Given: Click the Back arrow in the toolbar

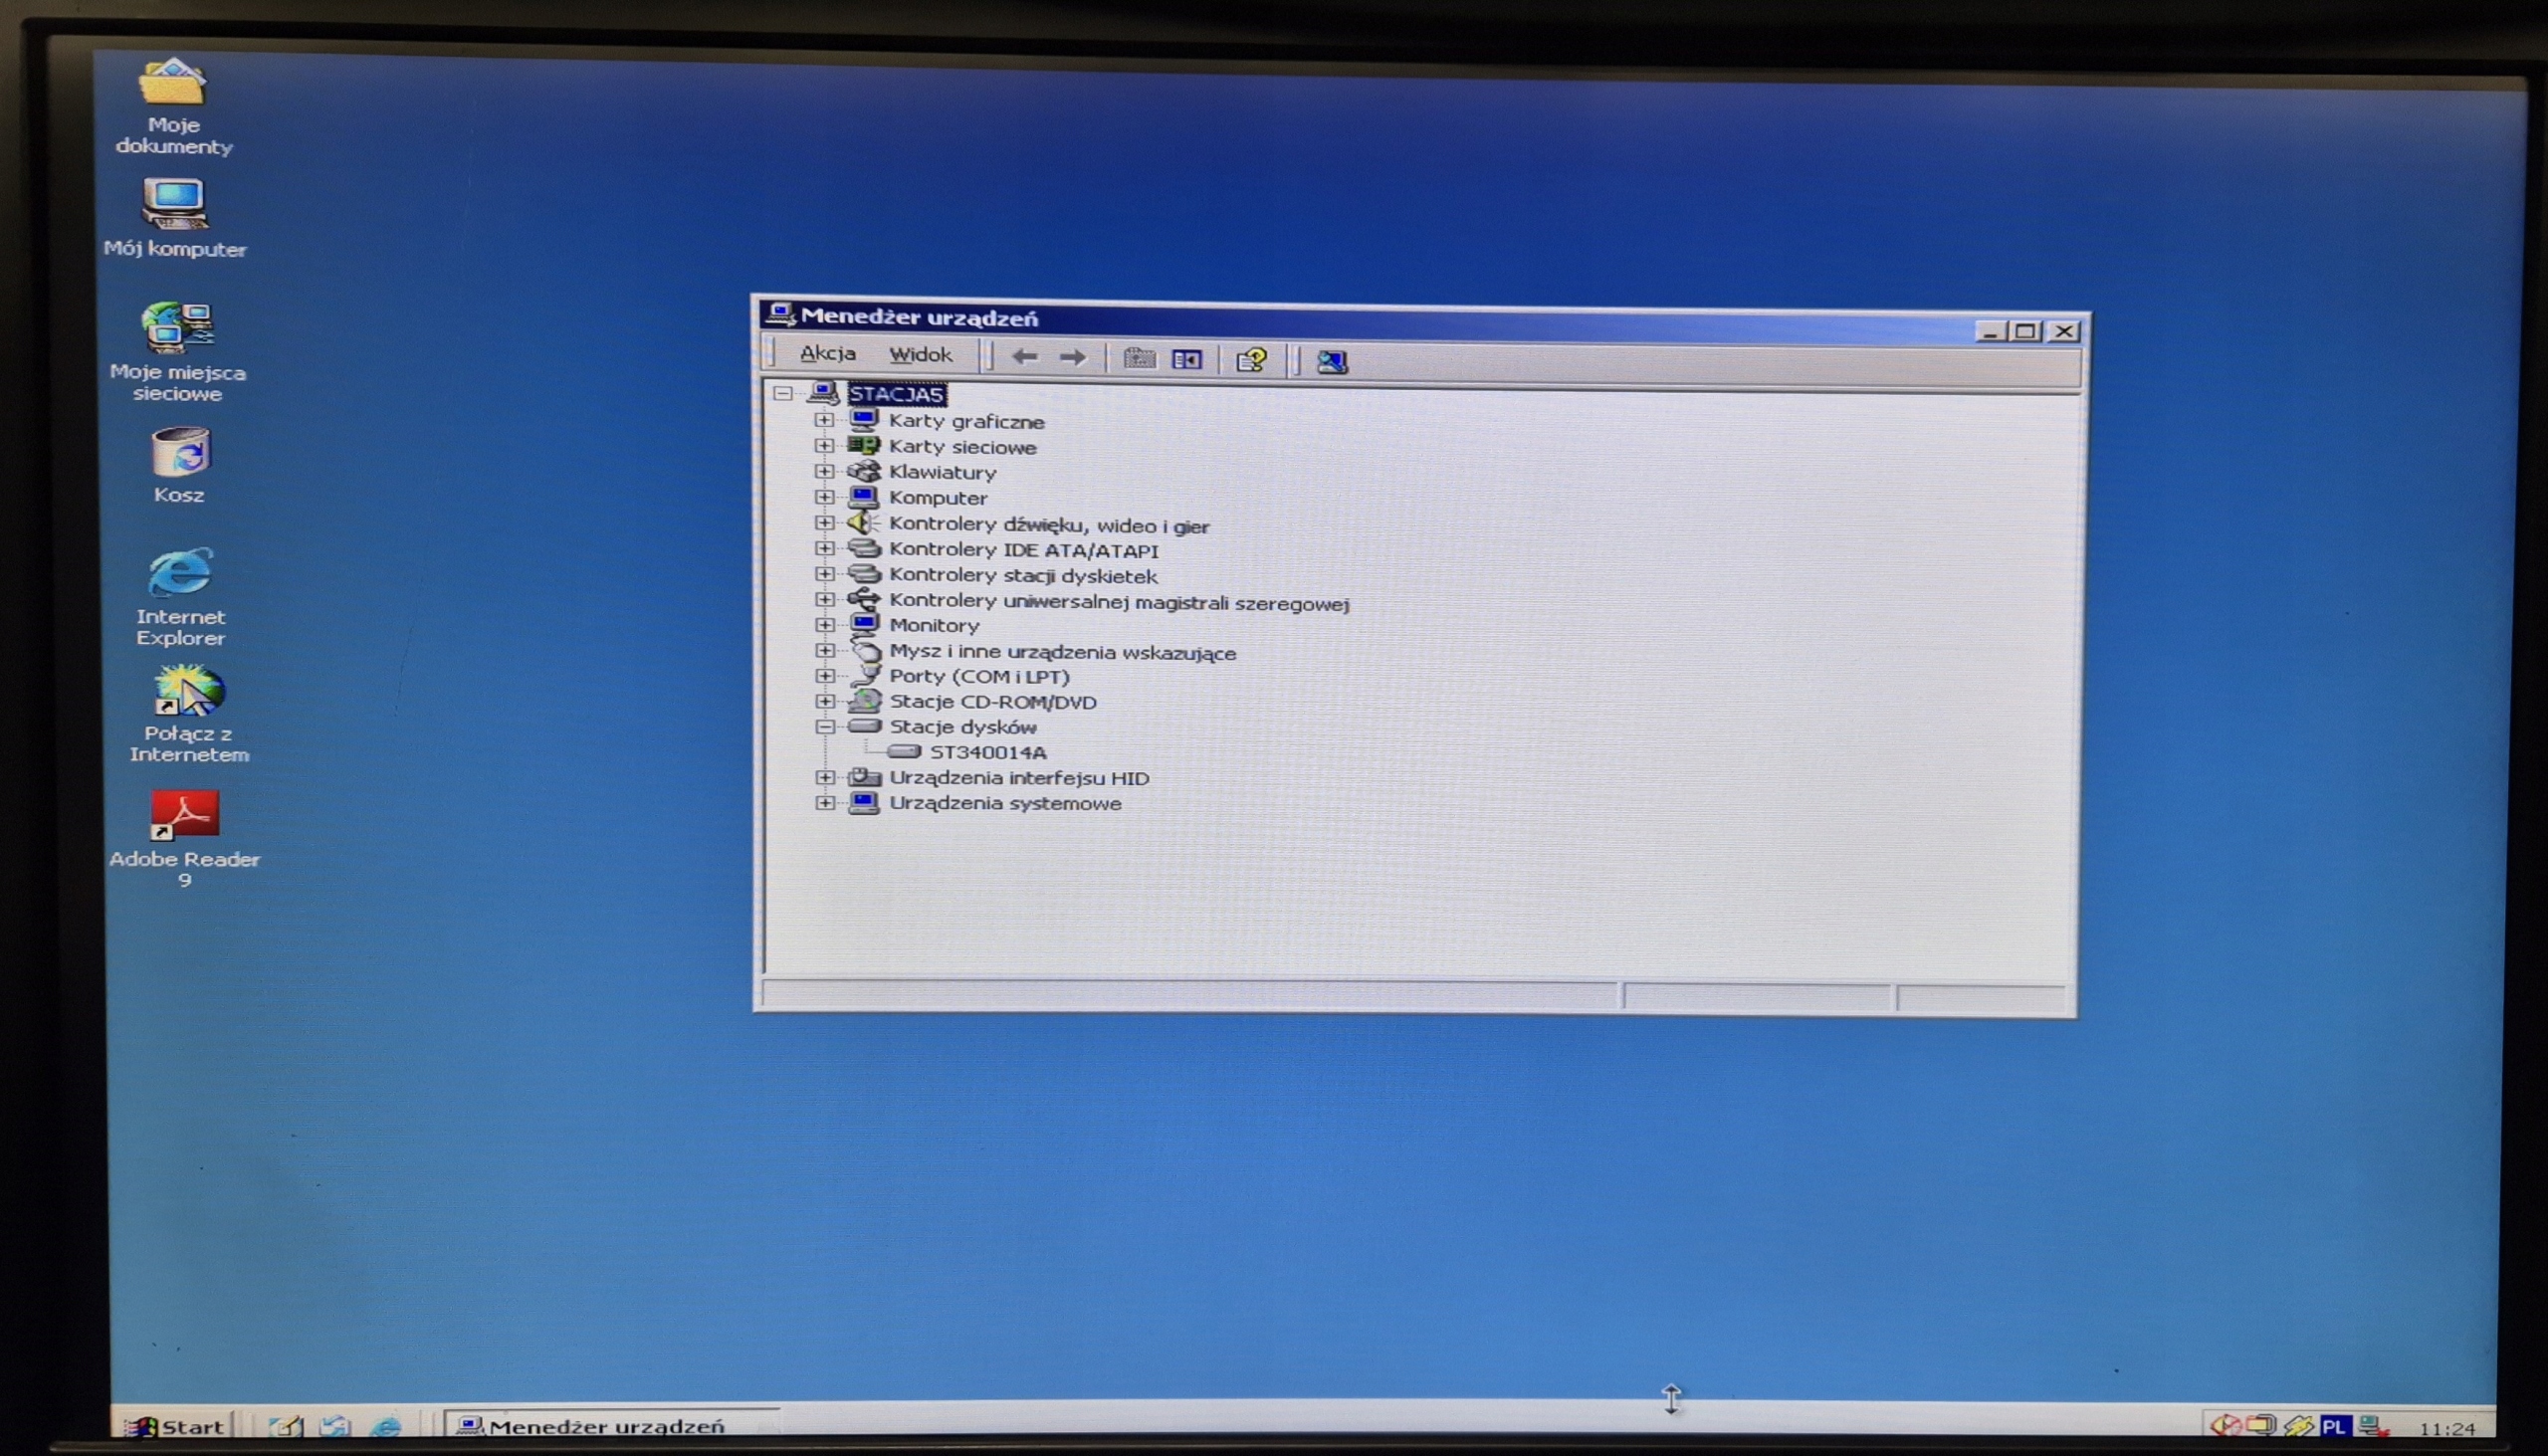Looking at the screenshot, I should pyautogui.click(x=1024, y=356).
